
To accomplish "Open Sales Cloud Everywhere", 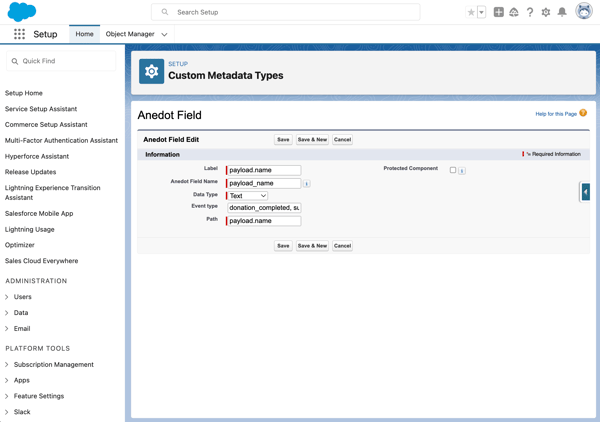I will [41, 261].
